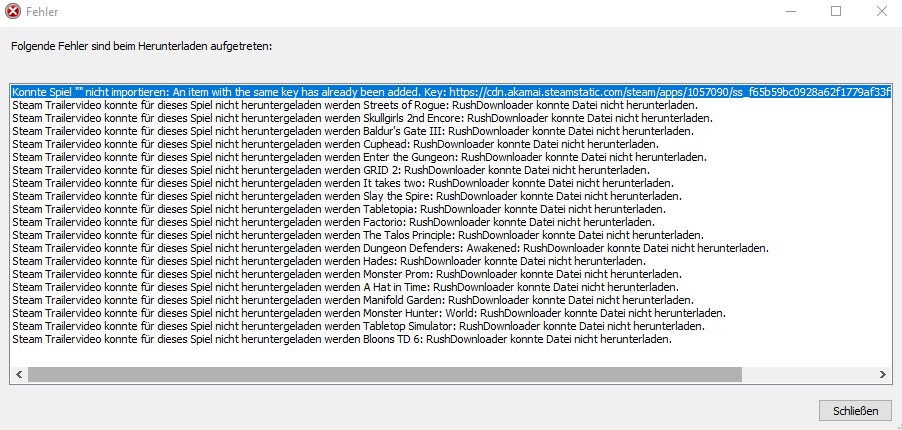902x430 pixels.
Task: Select the 'Konnte Spiel nicht importieren' error line
Action: [452, 92]
